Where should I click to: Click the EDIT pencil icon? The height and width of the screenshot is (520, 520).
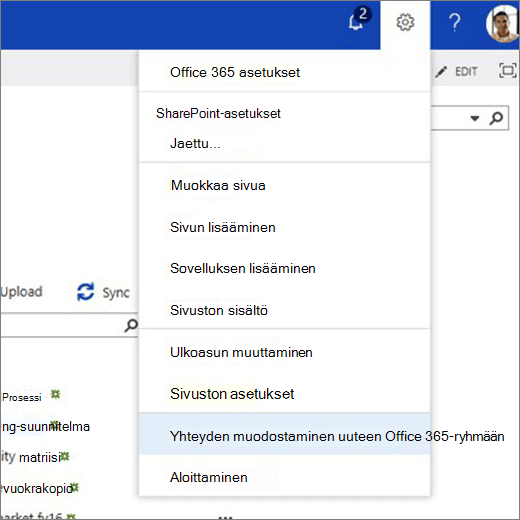(441, 71)
